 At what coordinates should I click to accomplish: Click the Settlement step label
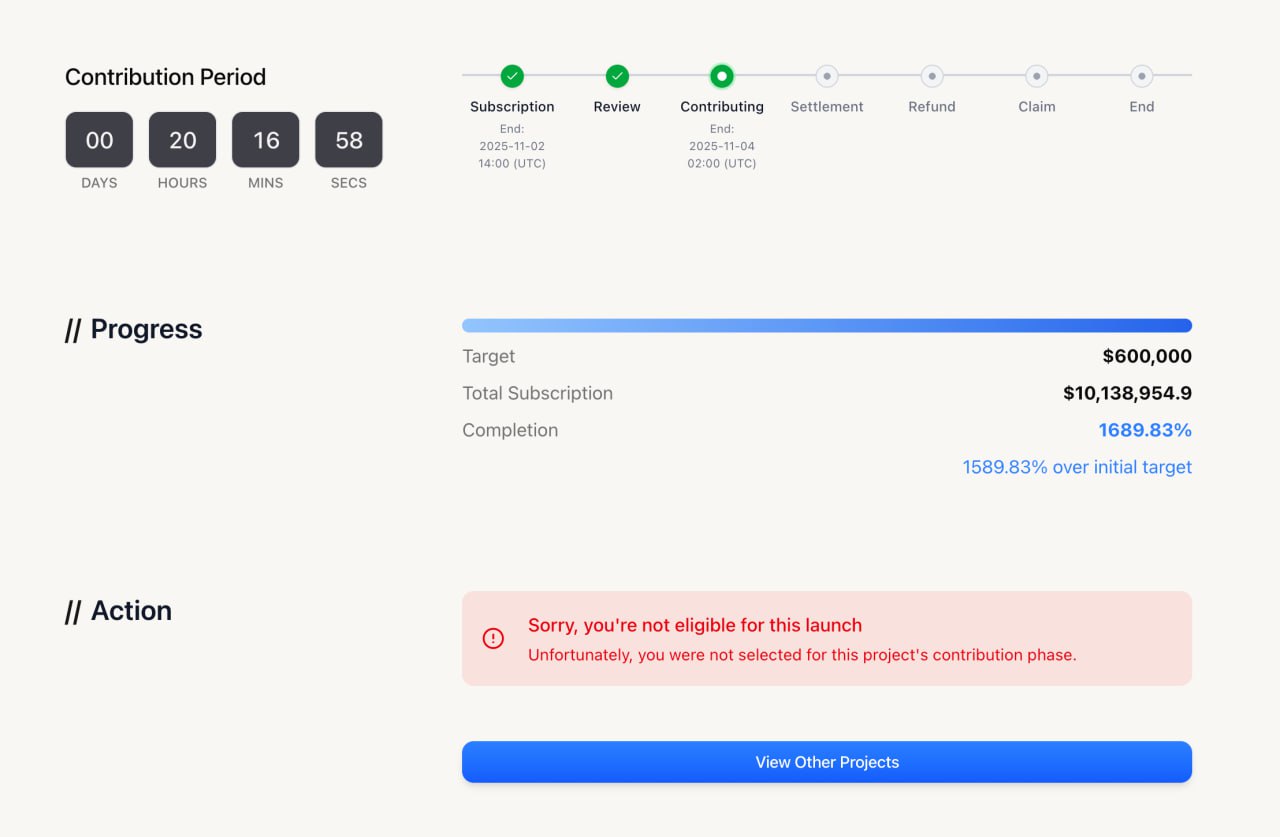[x=827, y=107]
